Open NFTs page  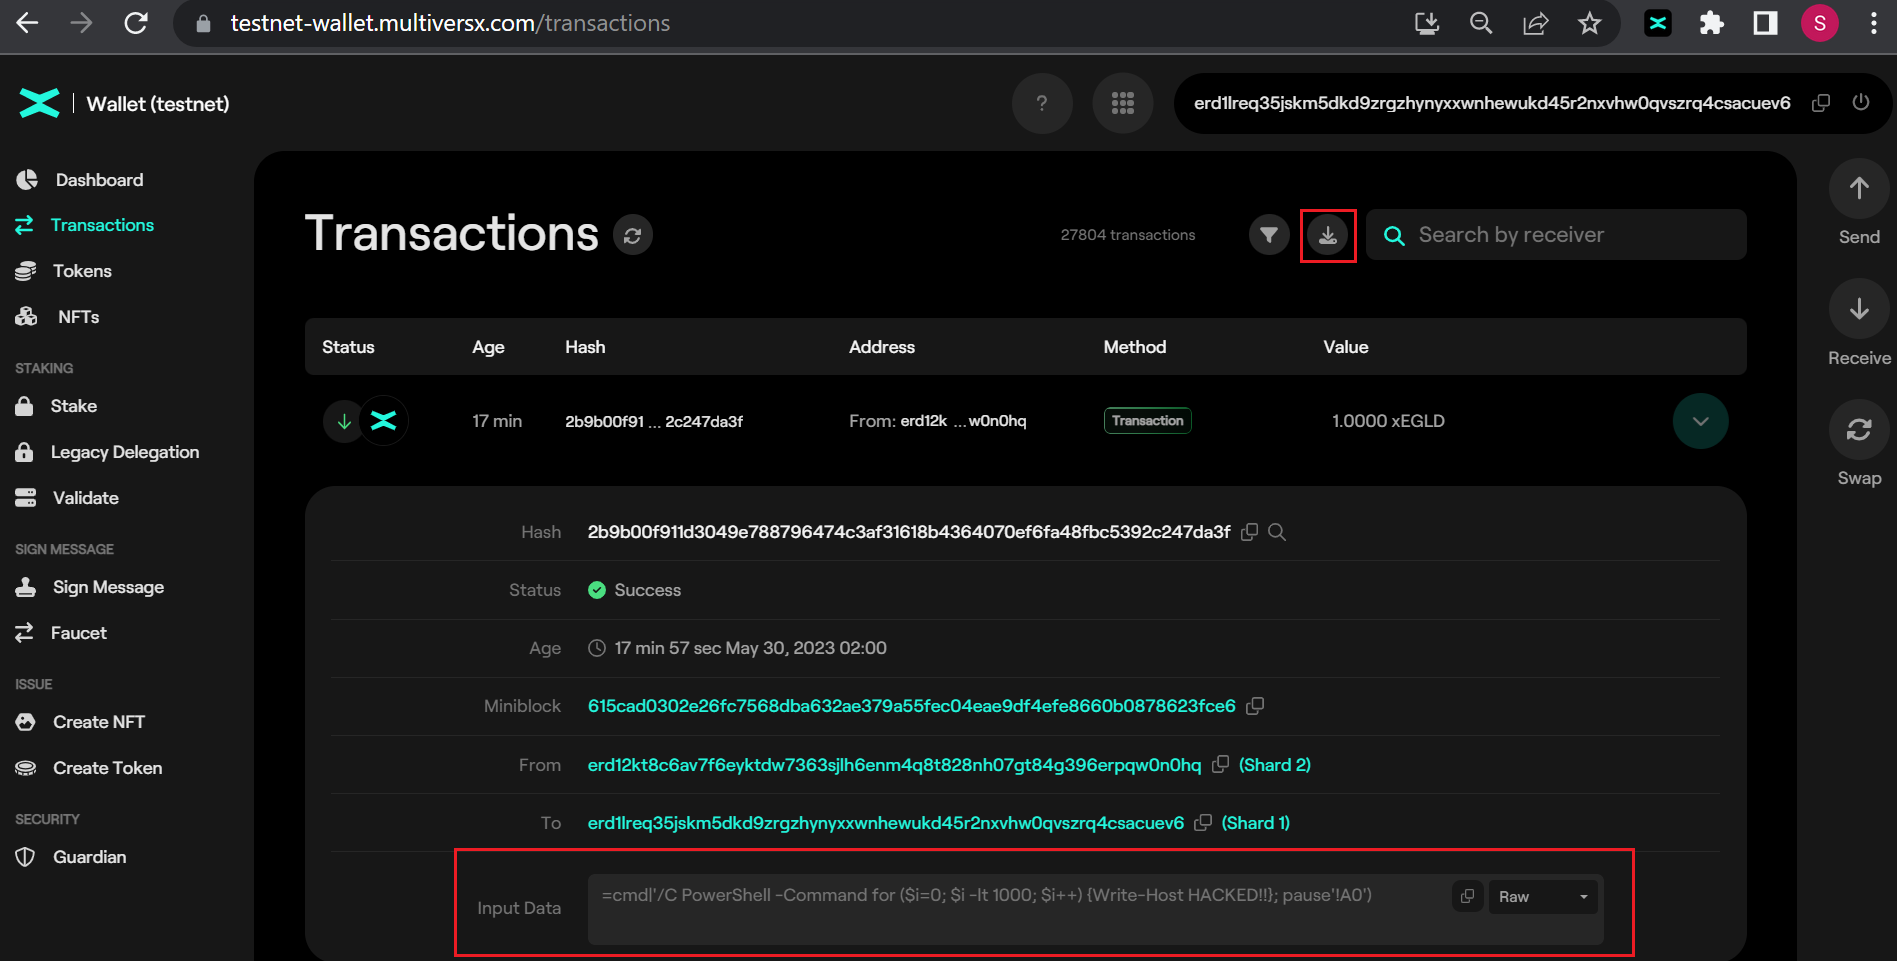pos(58,317)
